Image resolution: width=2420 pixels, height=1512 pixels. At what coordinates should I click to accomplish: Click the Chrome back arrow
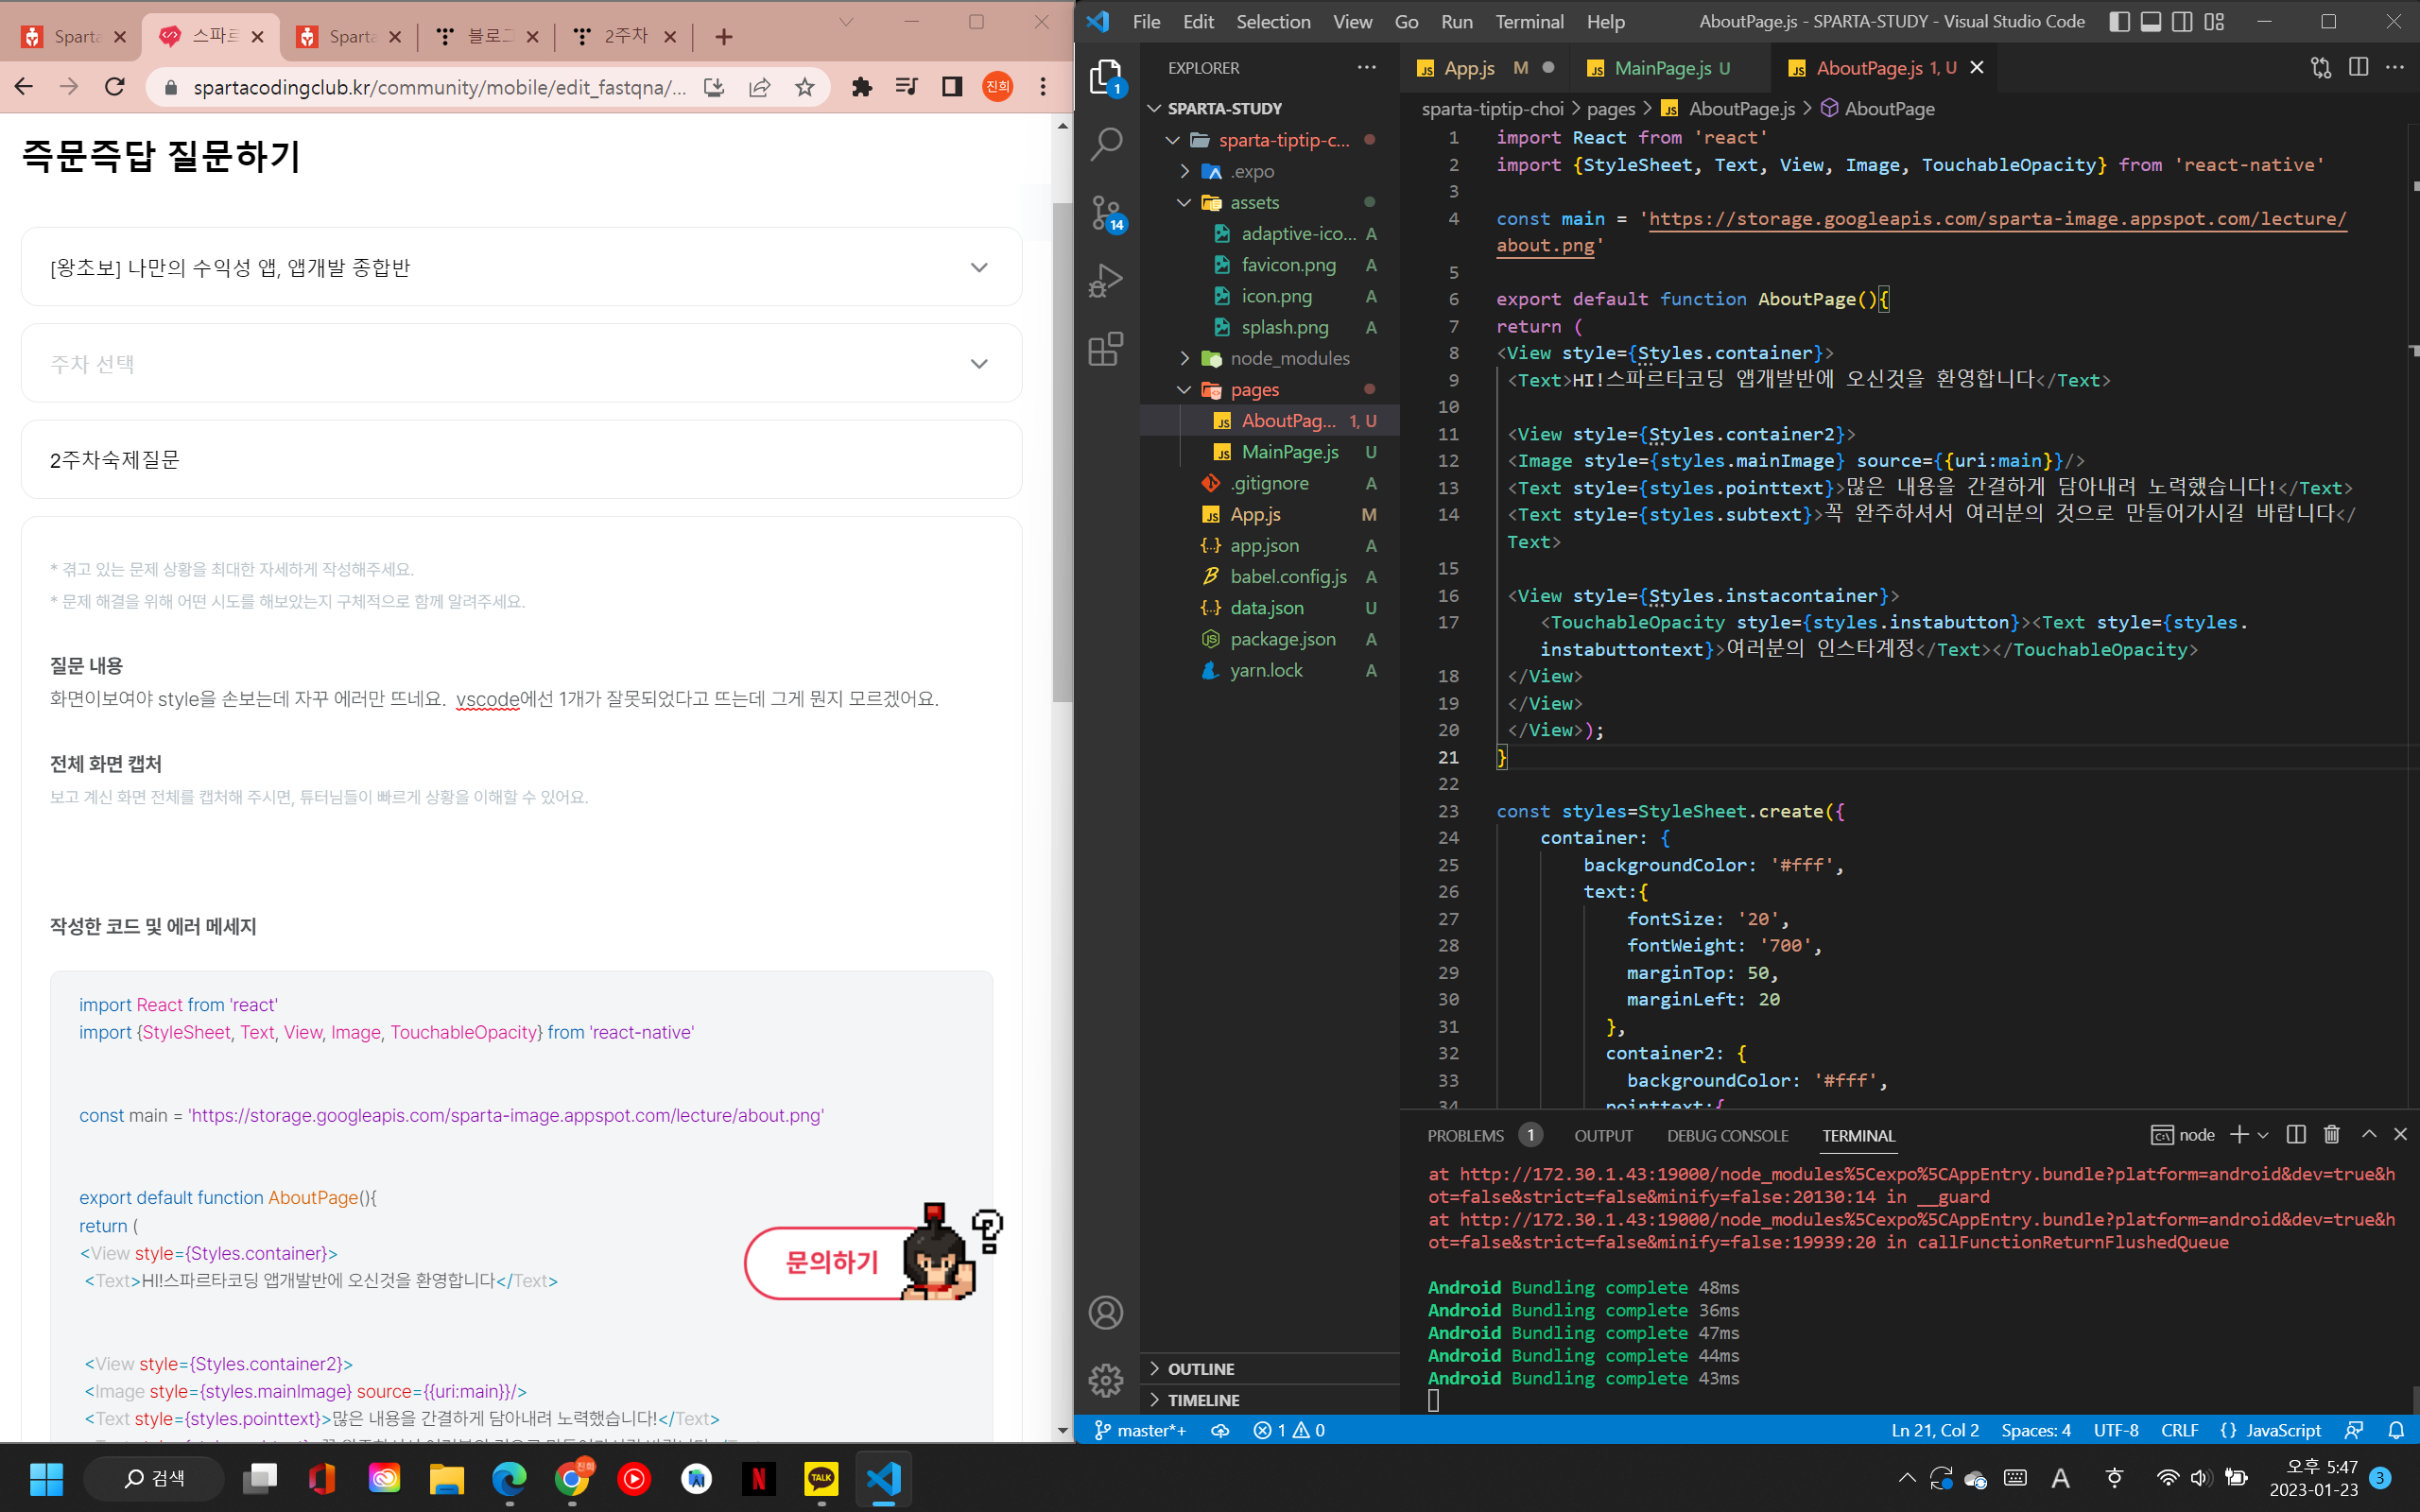[x=24, y=87]
